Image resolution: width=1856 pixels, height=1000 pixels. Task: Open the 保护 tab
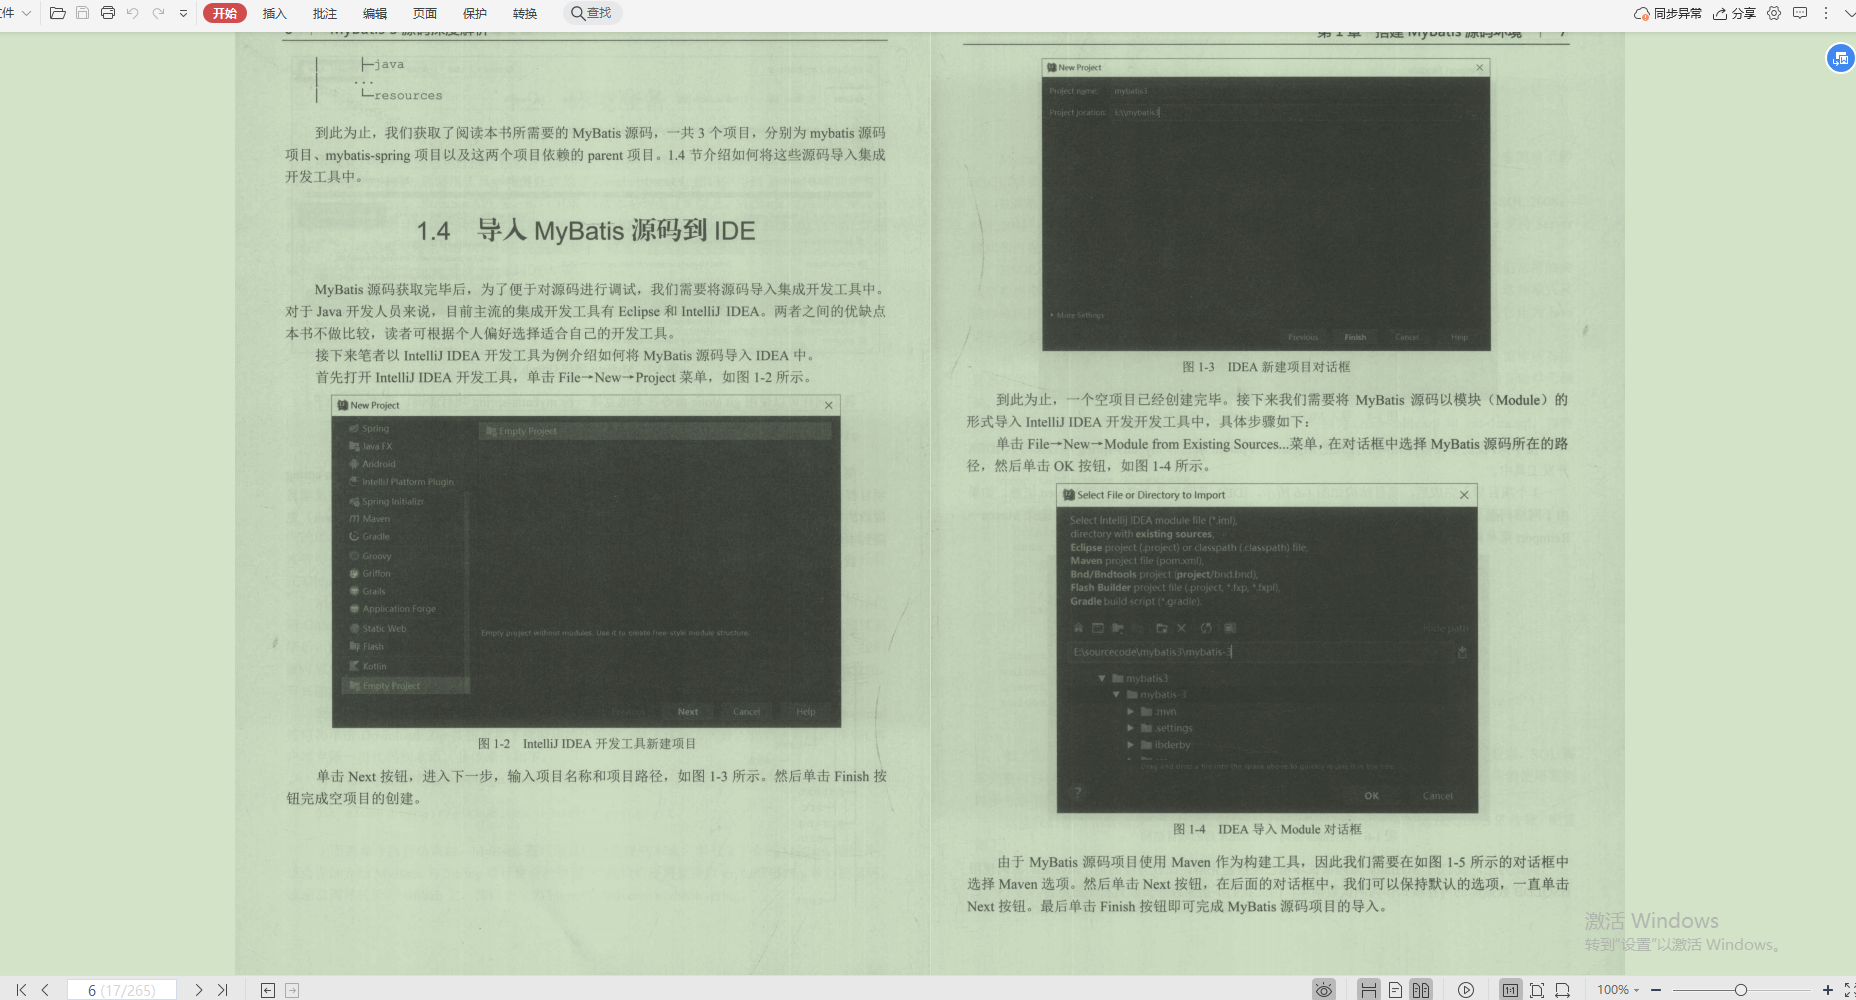click(475, 13)
